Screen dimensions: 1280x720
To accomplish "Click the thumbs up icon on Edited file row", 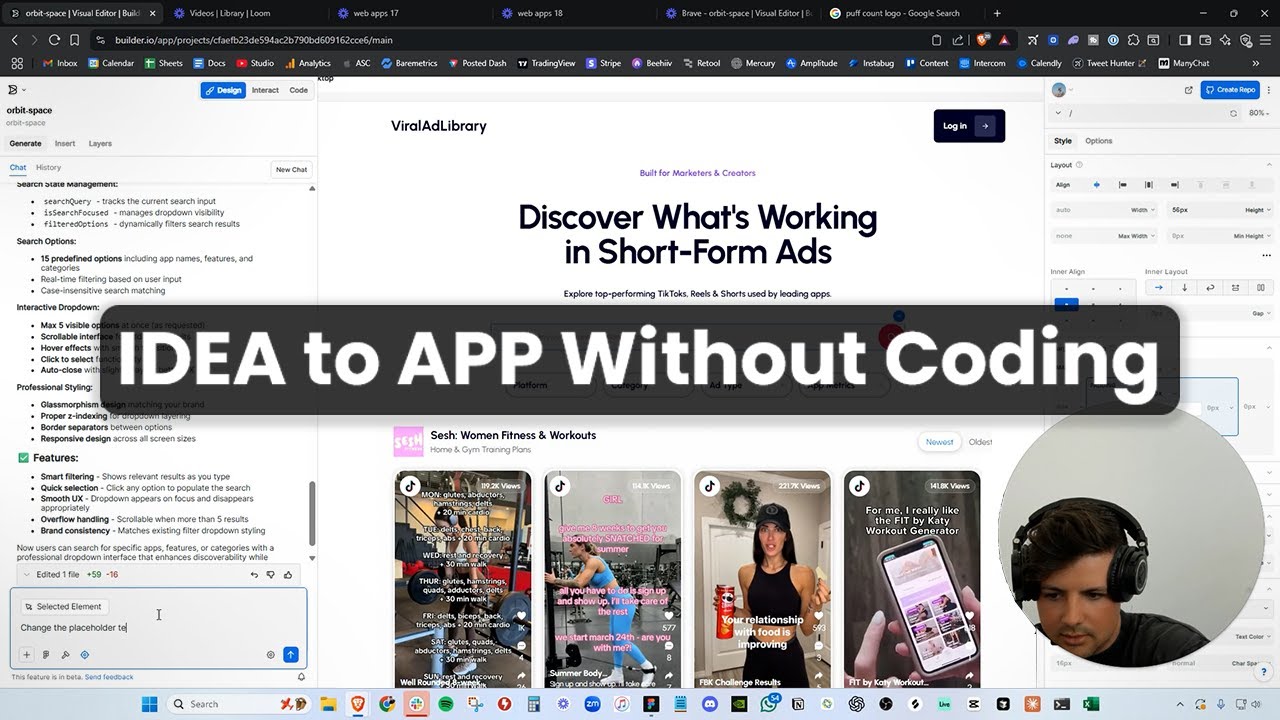I will pos(288,575).
